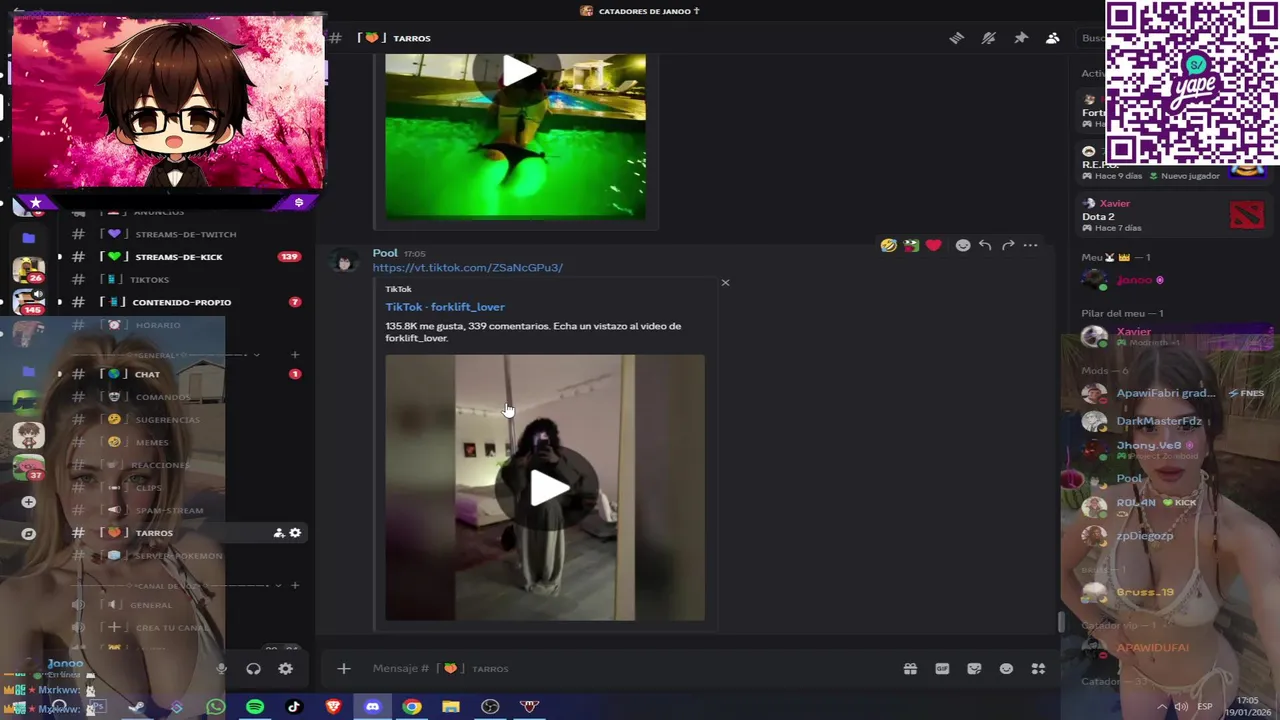This screenshot has width=1280, height=720.
Task: Open the streams-de-kick channel
Action: pyautogui.click(x=180, y=257)
